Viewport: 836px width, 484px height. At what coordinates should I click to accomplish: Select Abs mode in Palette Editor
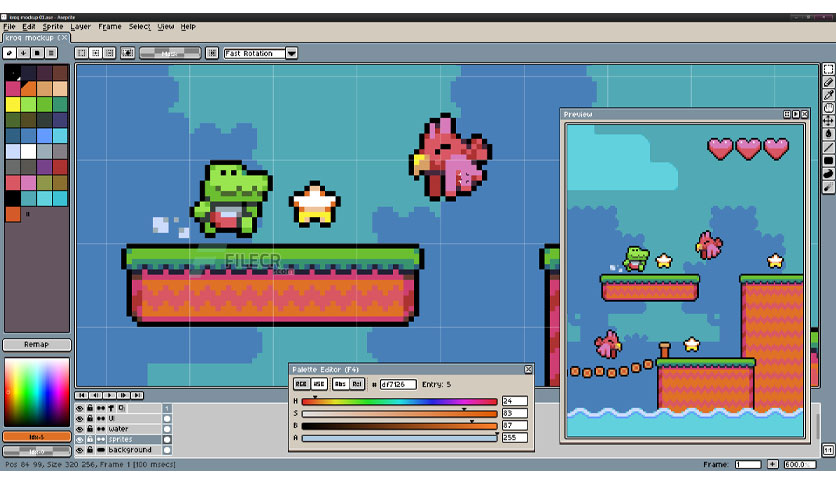[x=340, y=384]
